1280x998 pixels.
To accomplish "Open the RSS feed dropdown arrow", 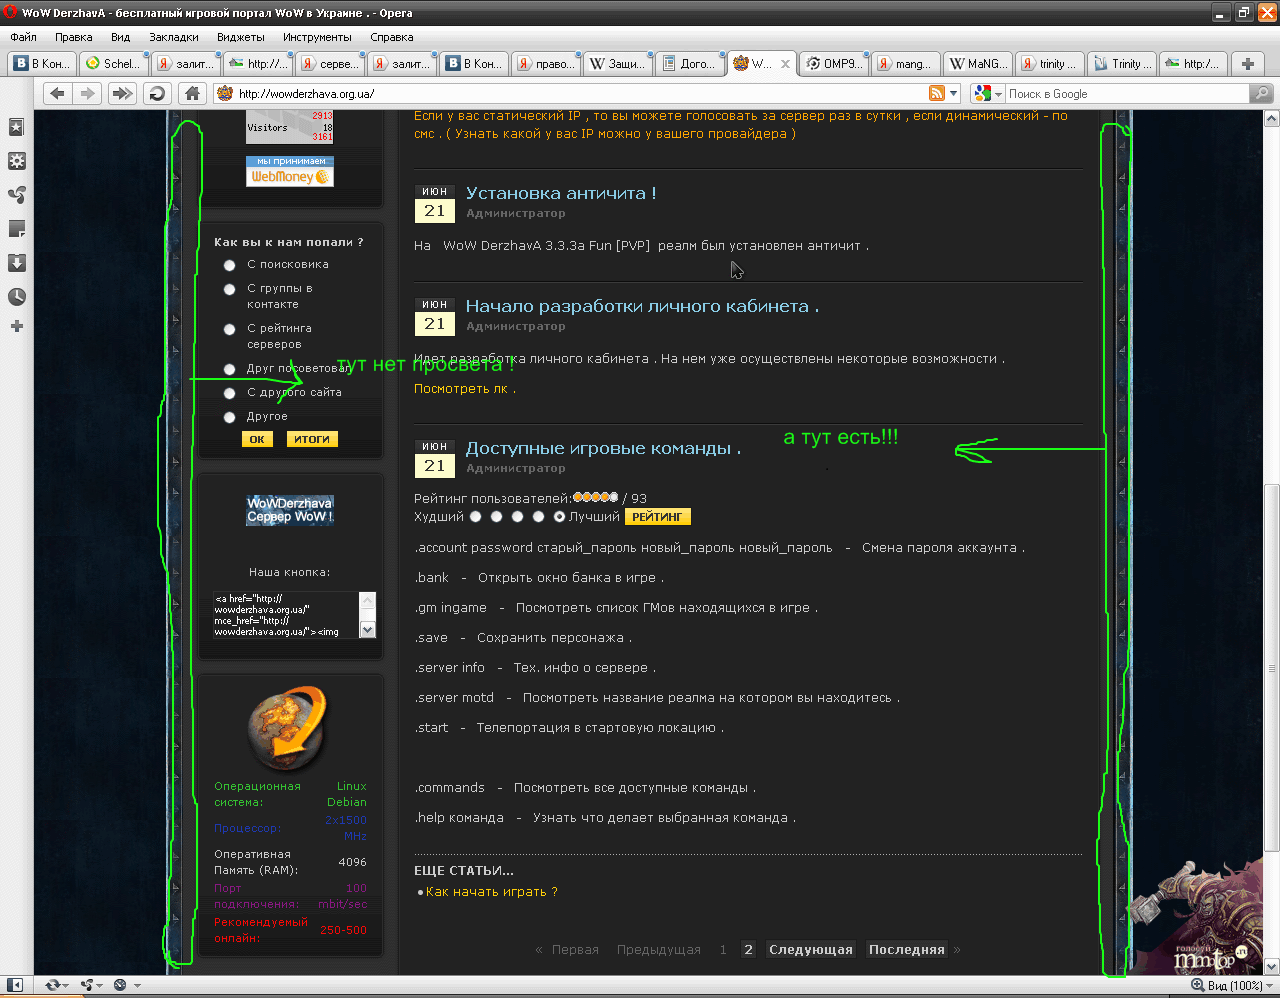I will tap(953, 93).
